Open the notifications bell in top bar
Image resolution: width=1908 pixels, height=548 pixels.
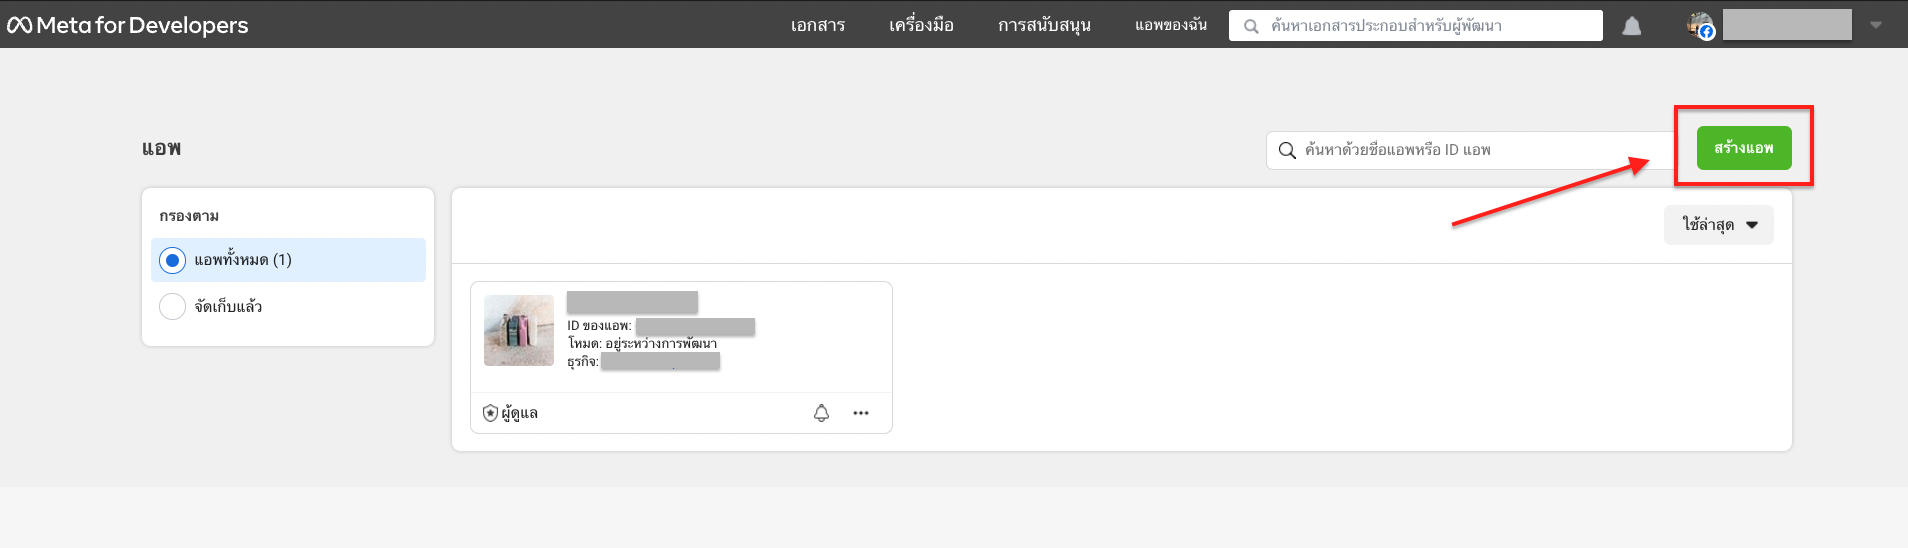click(x=1632, y=26)
